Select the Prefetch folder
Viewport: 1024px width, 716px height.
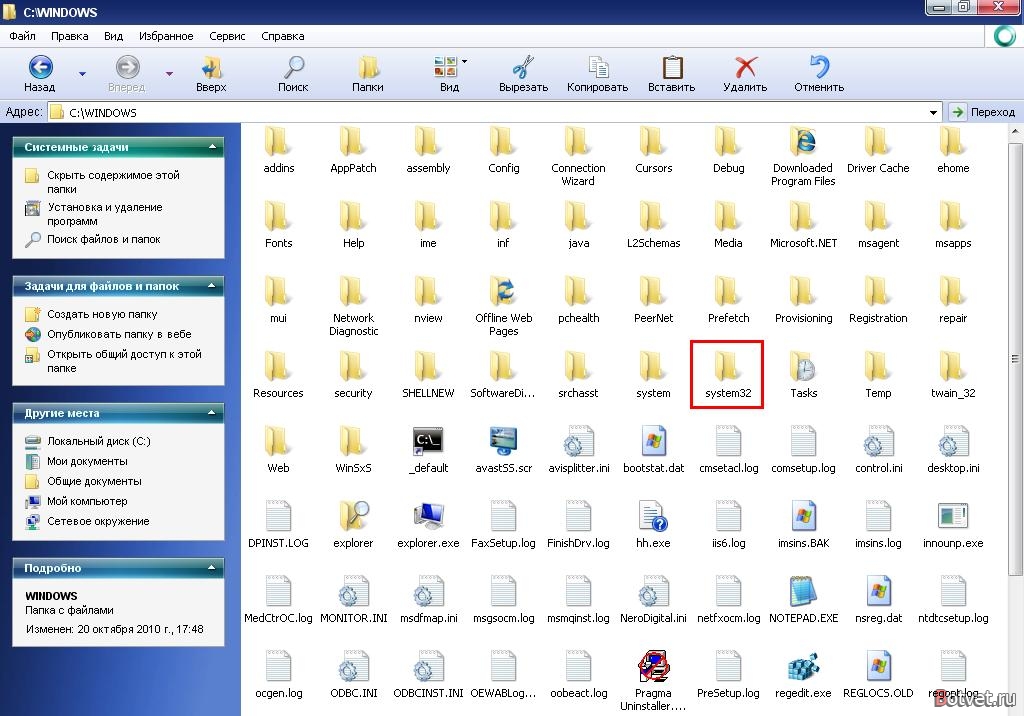(x=728, y=299)
